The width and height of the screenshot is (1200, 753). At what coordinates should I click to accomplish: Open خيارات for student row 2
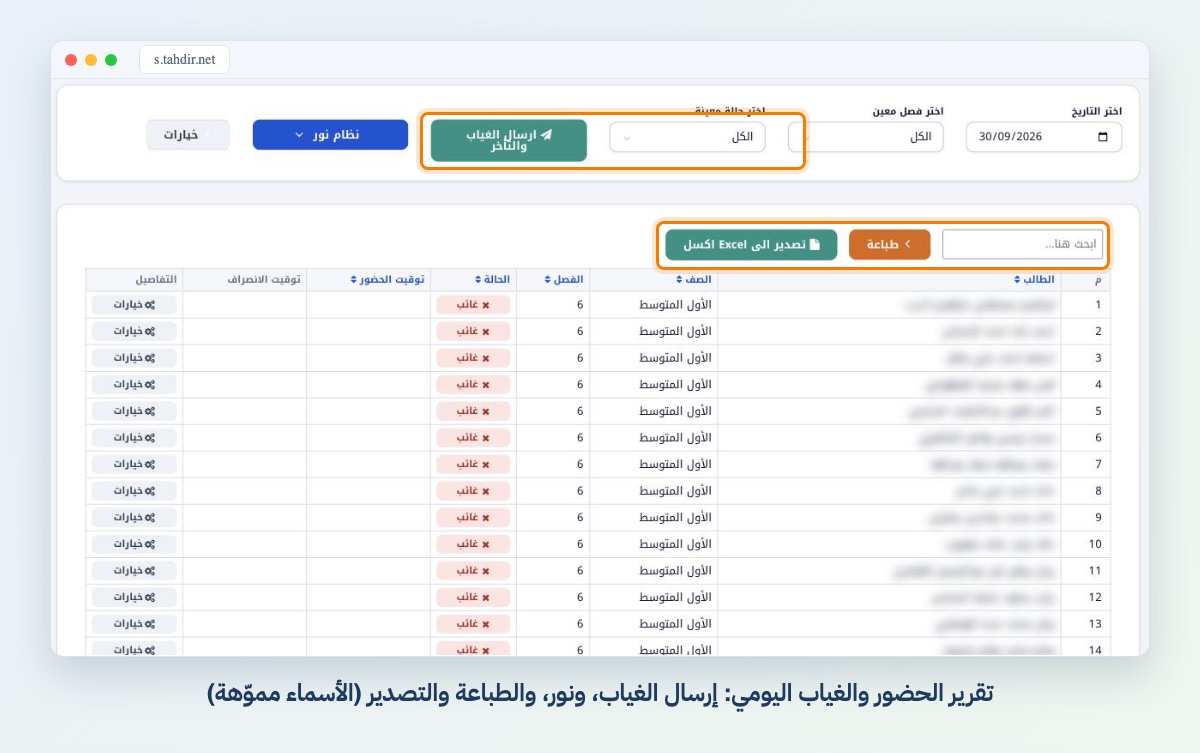(x=134, y=331)
